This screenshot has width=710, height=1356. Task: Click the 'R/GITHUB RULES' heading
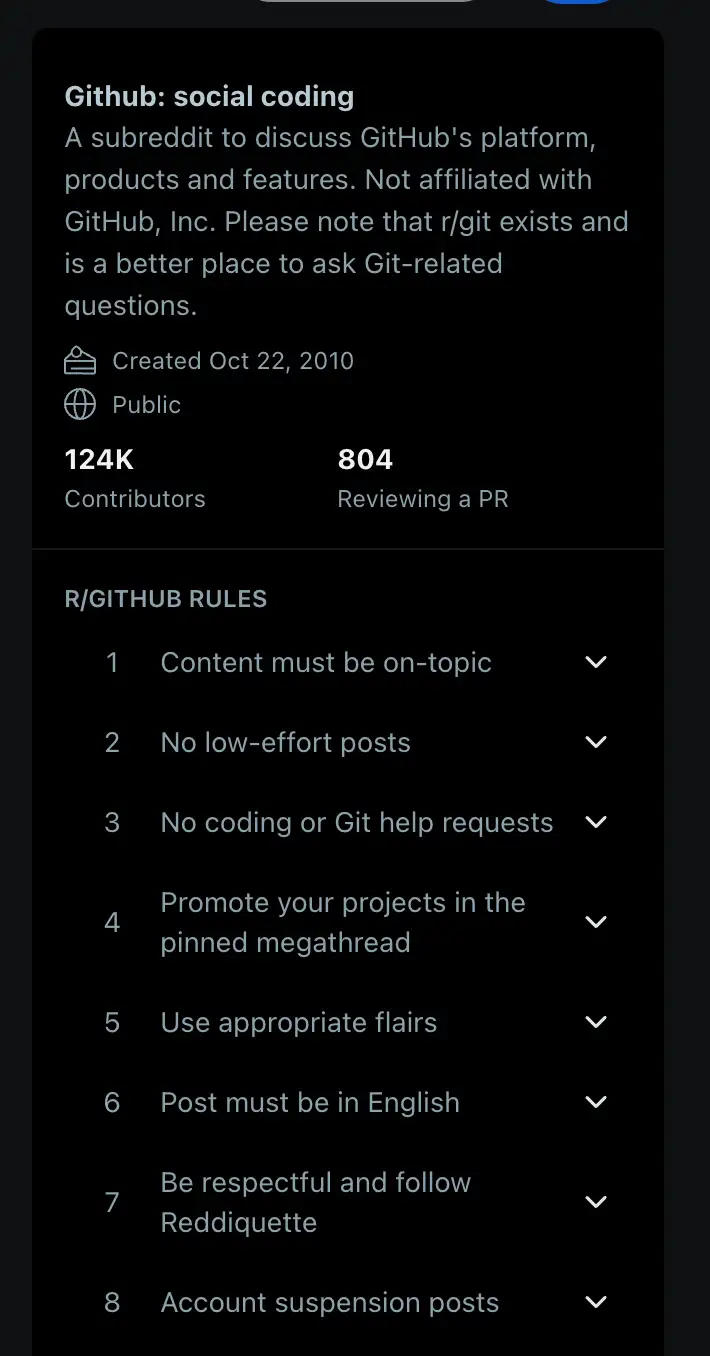tap(165, 598)
